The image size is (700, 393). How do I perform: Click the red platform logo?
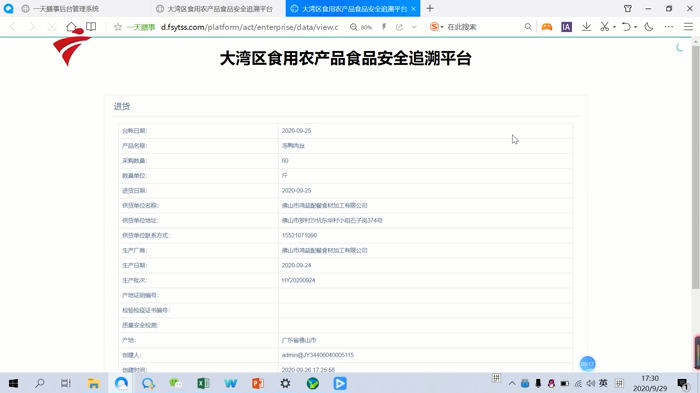71,47
